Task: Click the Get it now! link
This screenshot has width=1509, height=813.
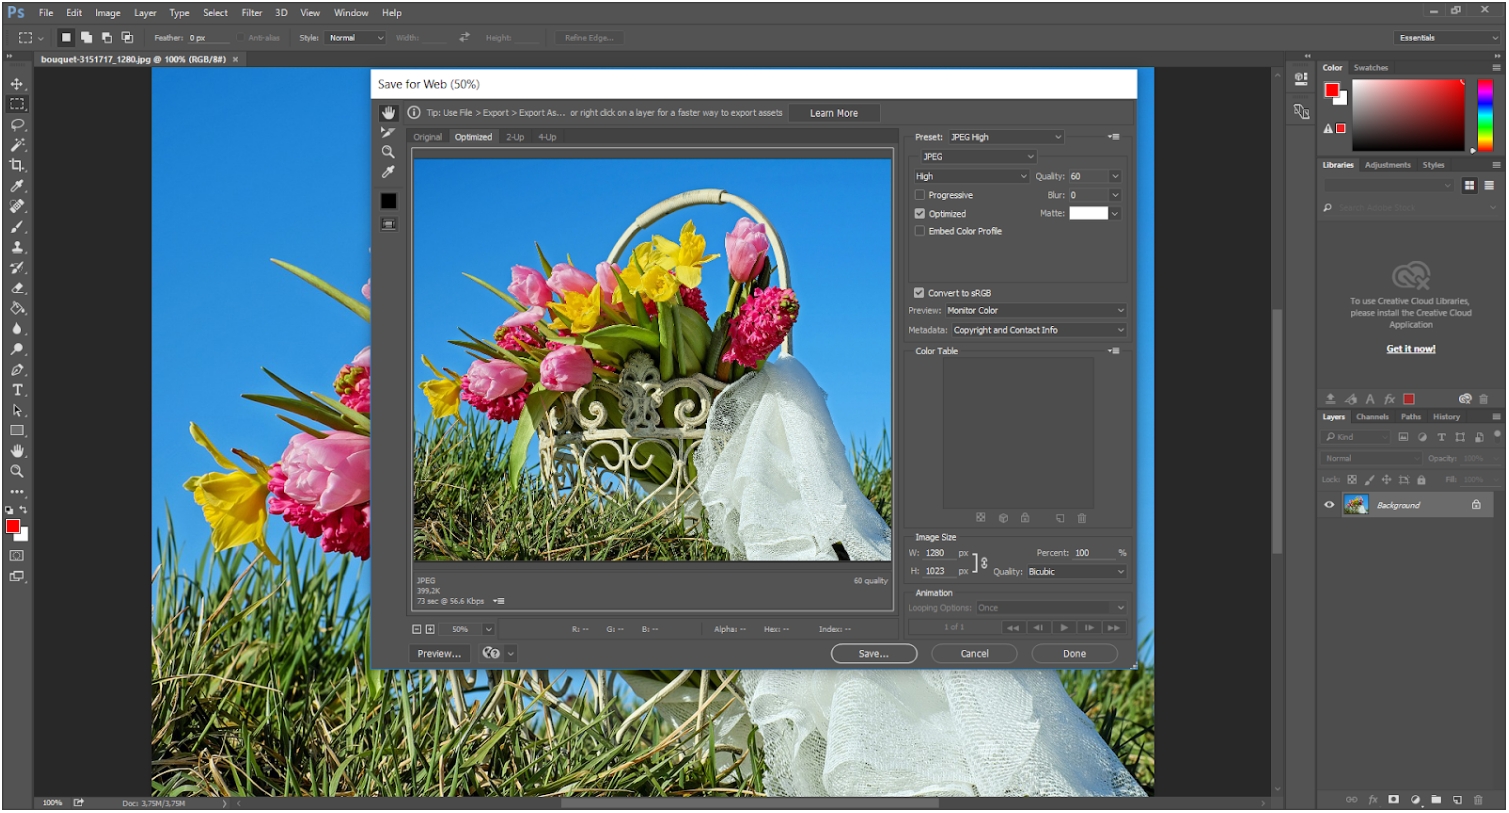Action: (x=1410, y=349)
